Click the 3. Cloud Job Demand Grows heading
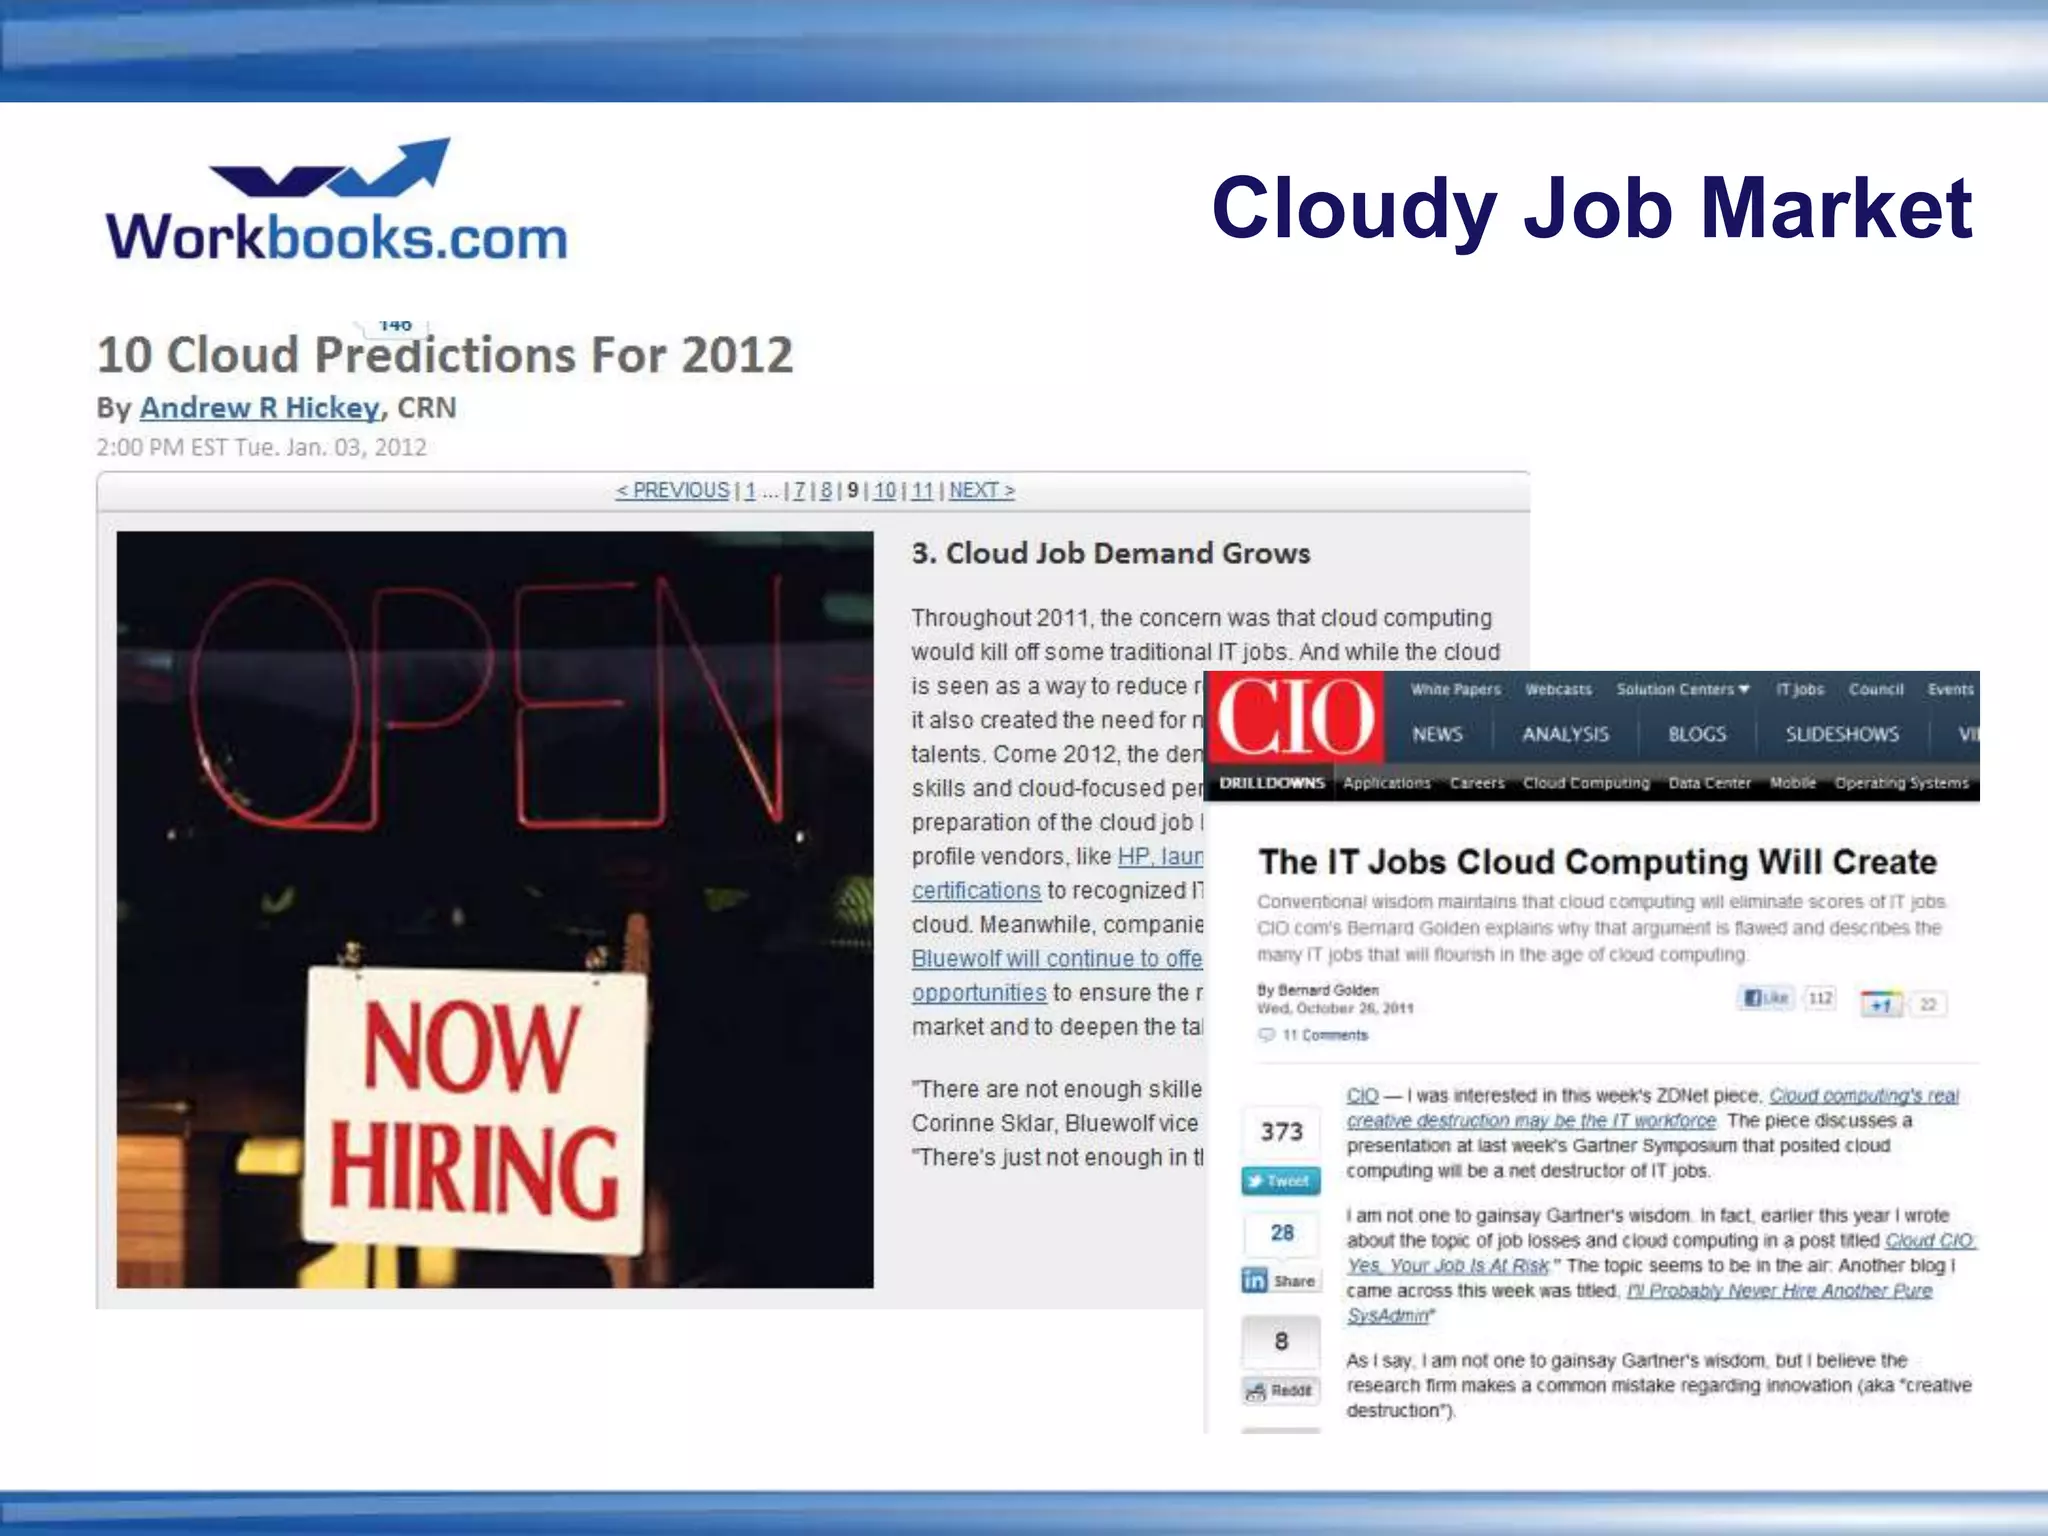This screenshot has width=2048, height=1536. click(x=1110, y=554)
